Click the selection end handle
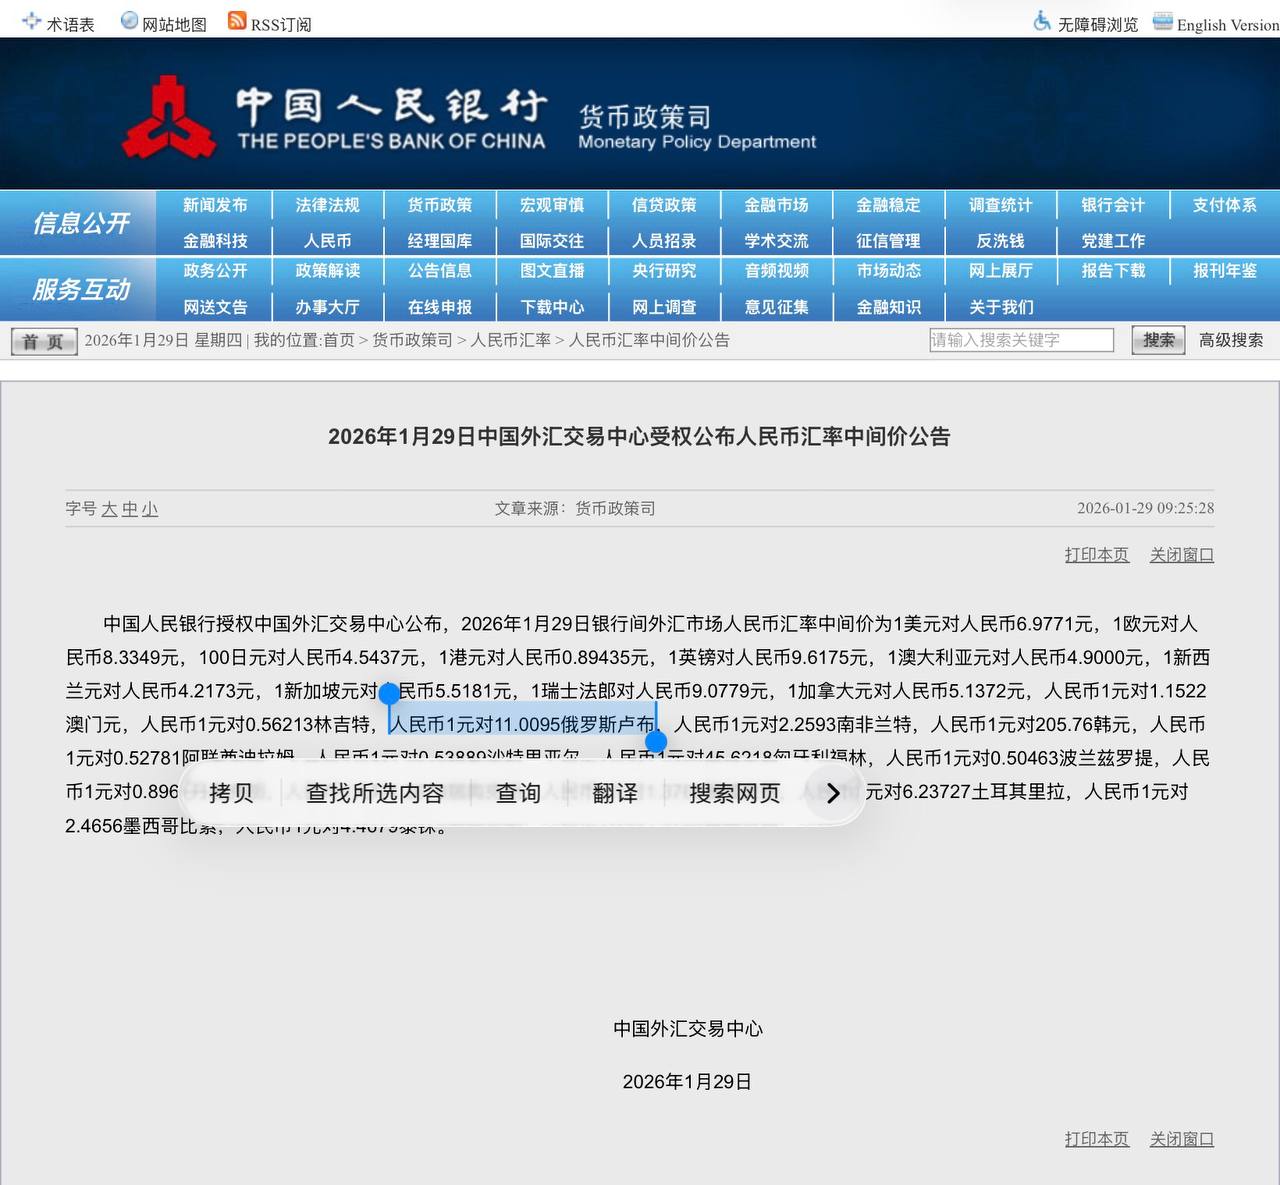 (656, 741)
